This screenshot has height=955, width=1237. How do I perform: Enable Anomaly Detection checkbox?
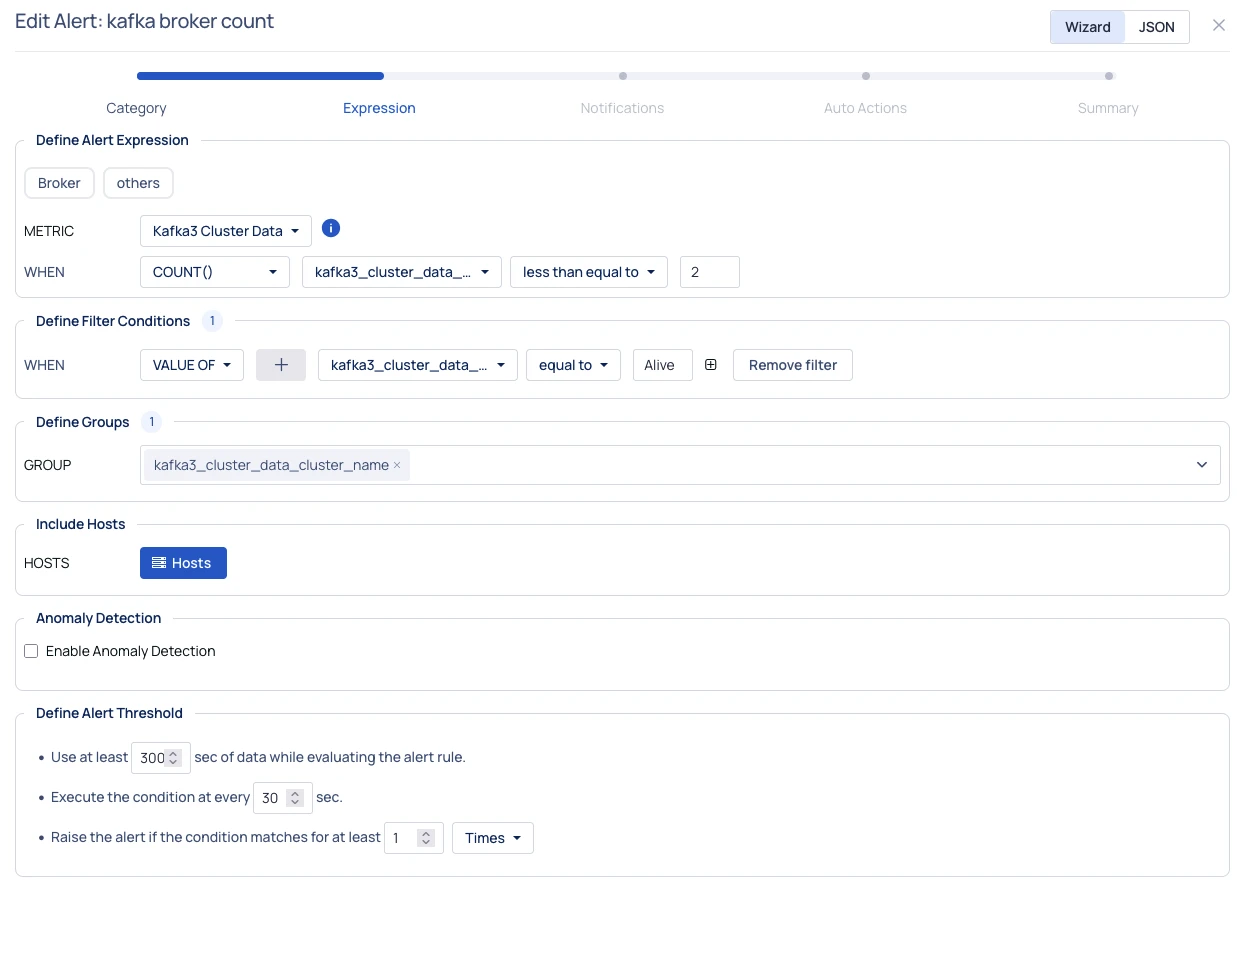[31, 651]
